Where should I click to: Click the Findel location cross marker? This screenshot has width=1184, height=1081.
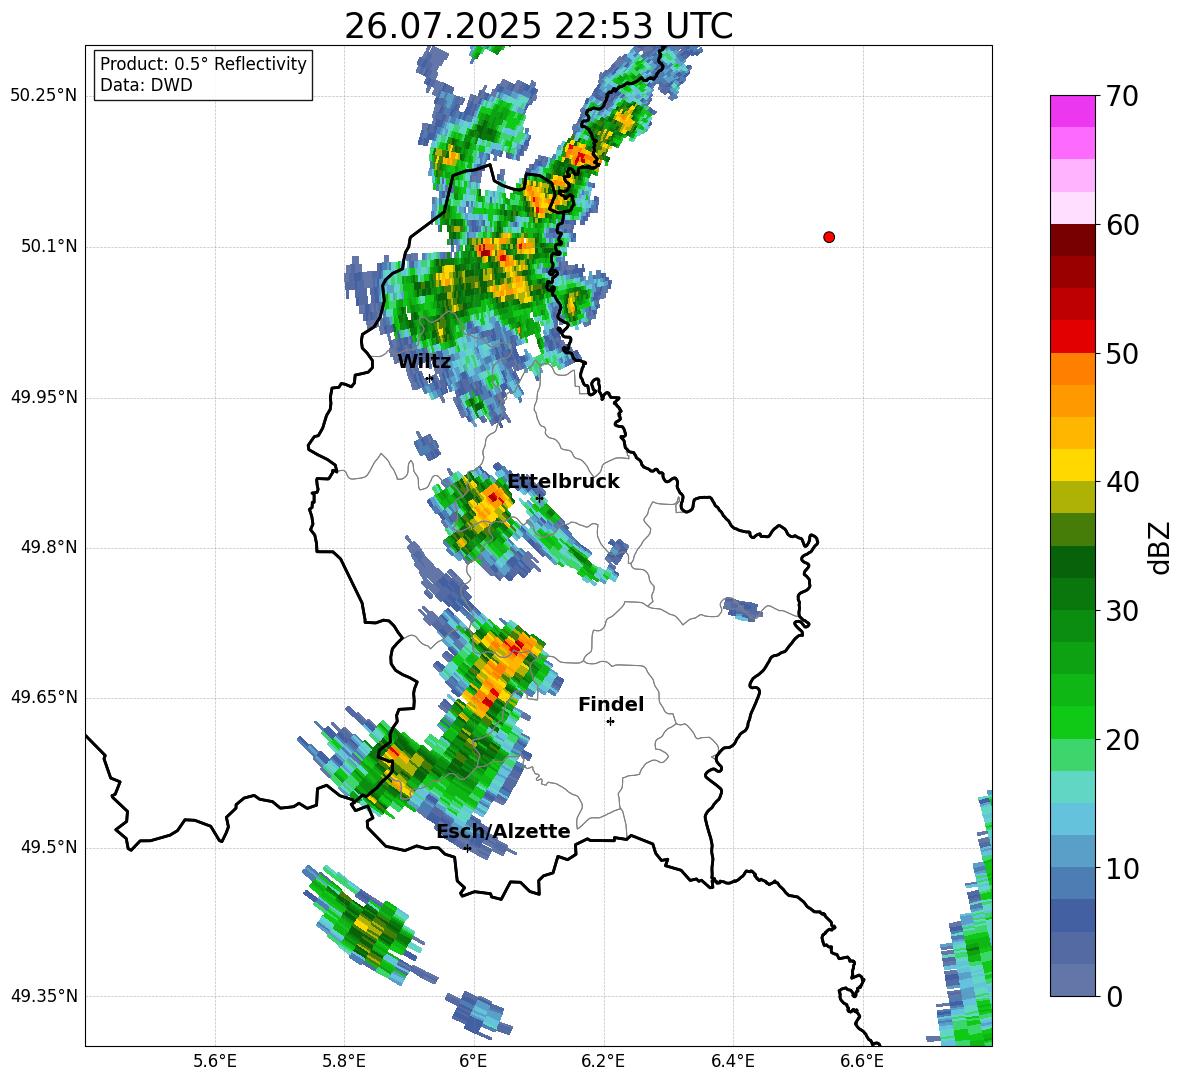(x=610, y=722)
